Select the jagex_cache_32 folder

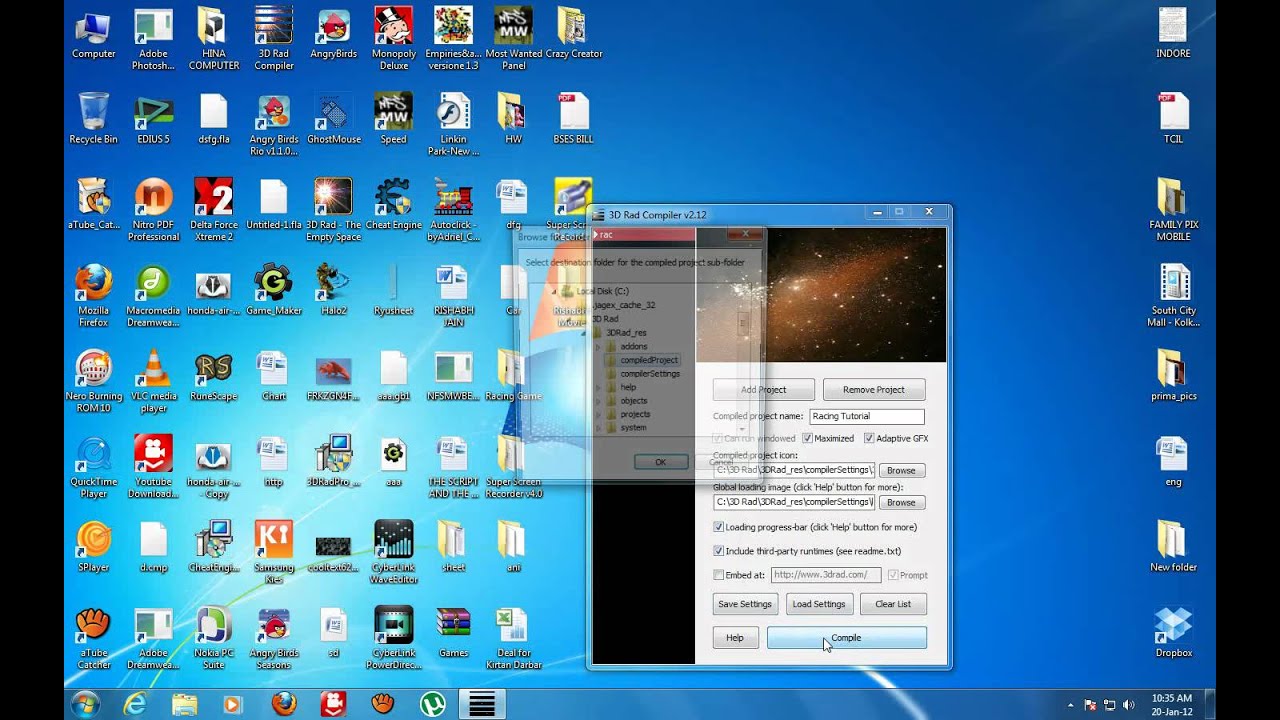(624, 305)
